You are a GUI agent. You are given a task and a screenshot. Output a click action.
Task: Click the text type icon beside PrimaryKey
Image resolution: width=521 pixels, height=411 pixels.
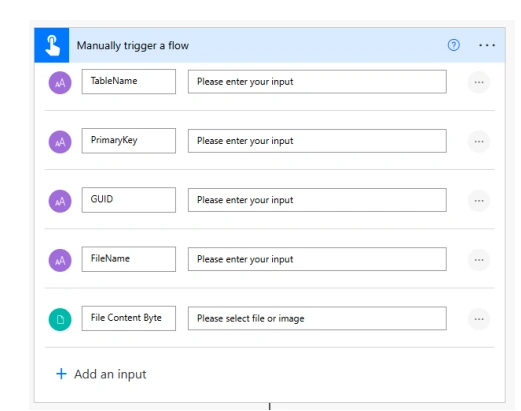click(x=60, y=142)
